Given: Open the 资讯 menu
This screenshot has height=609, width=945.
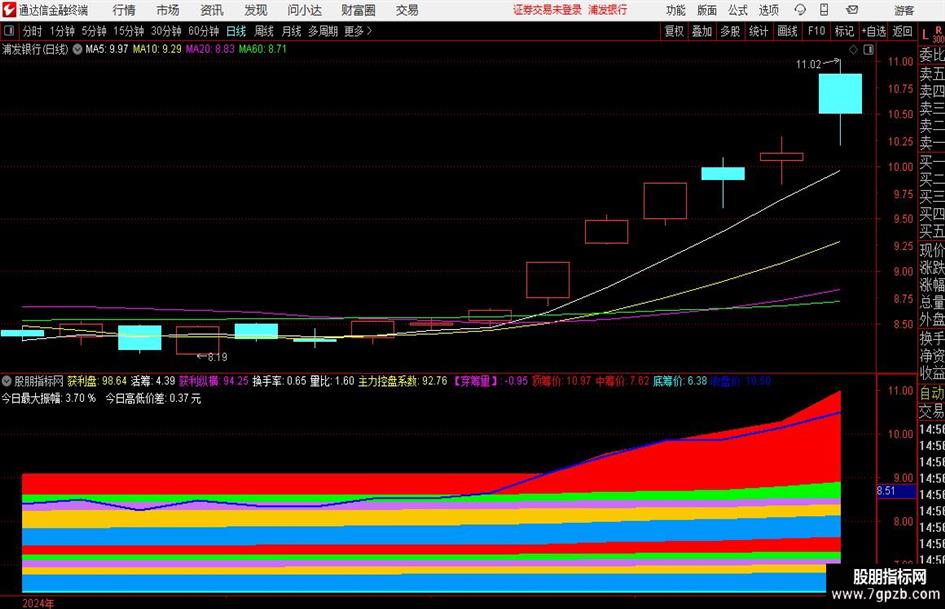Looking at the screenshot, I should coord(212,10).
